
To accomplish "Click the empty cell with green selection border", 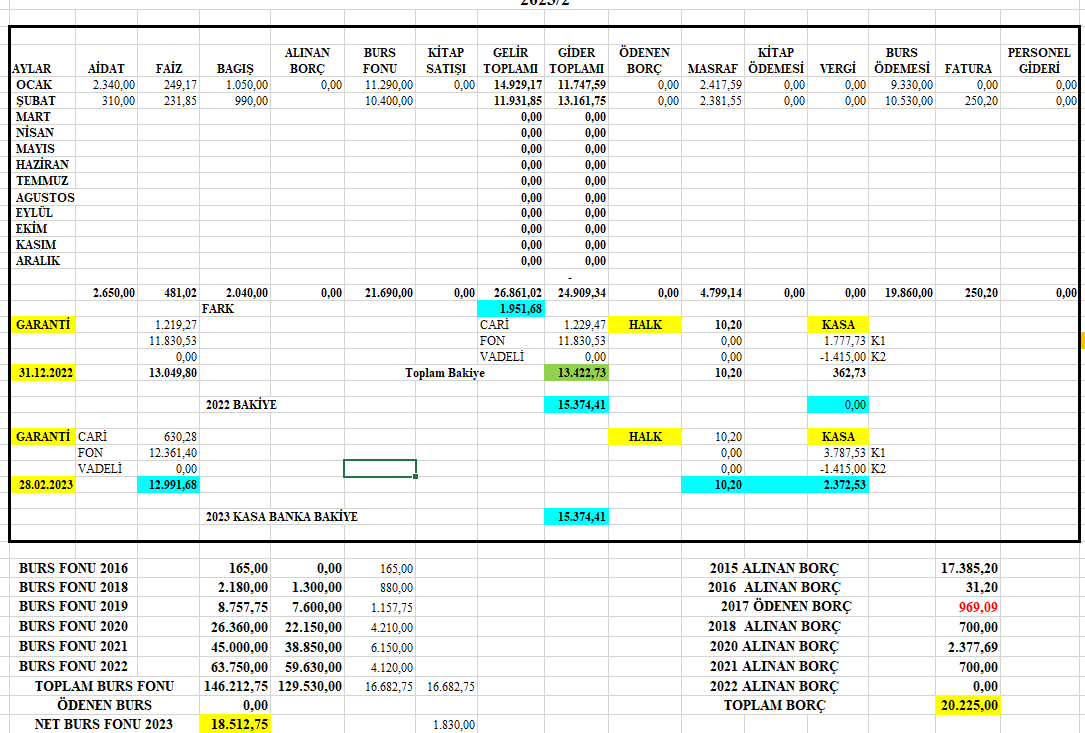I will coord(380,469).
